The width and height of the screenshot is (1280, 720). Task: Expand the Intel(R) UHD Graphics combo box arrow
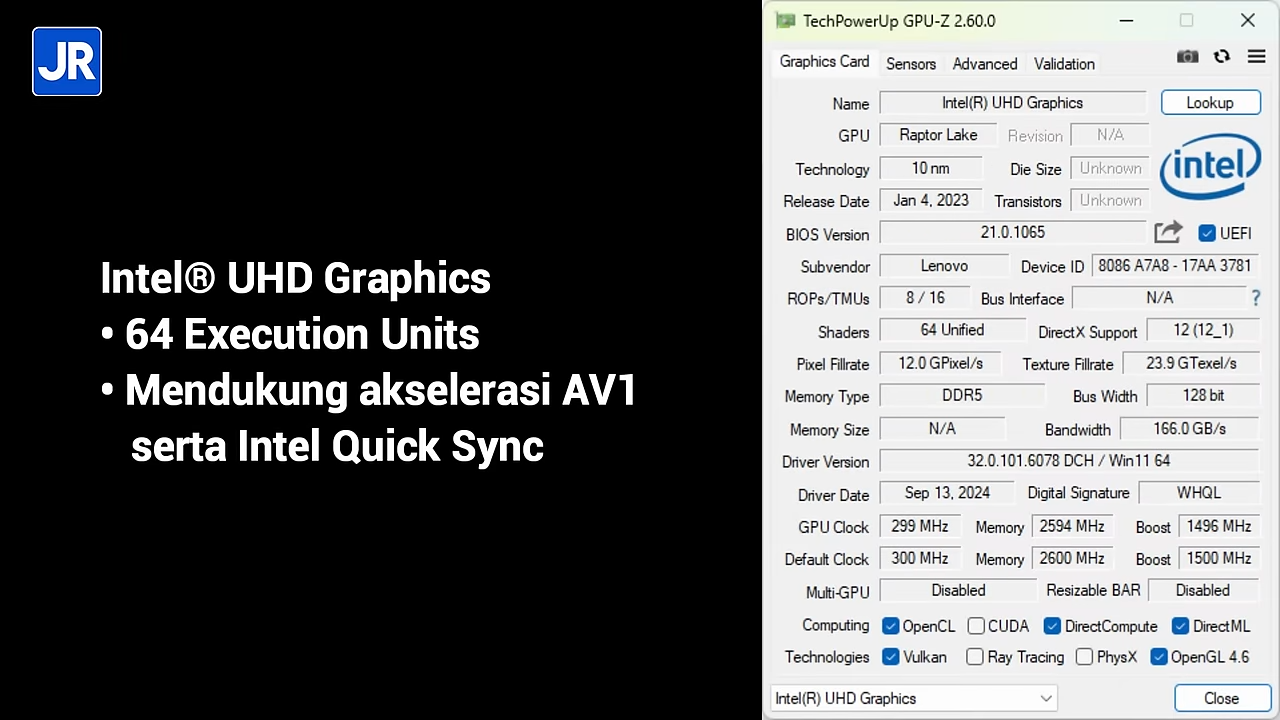pos(1046,698)
